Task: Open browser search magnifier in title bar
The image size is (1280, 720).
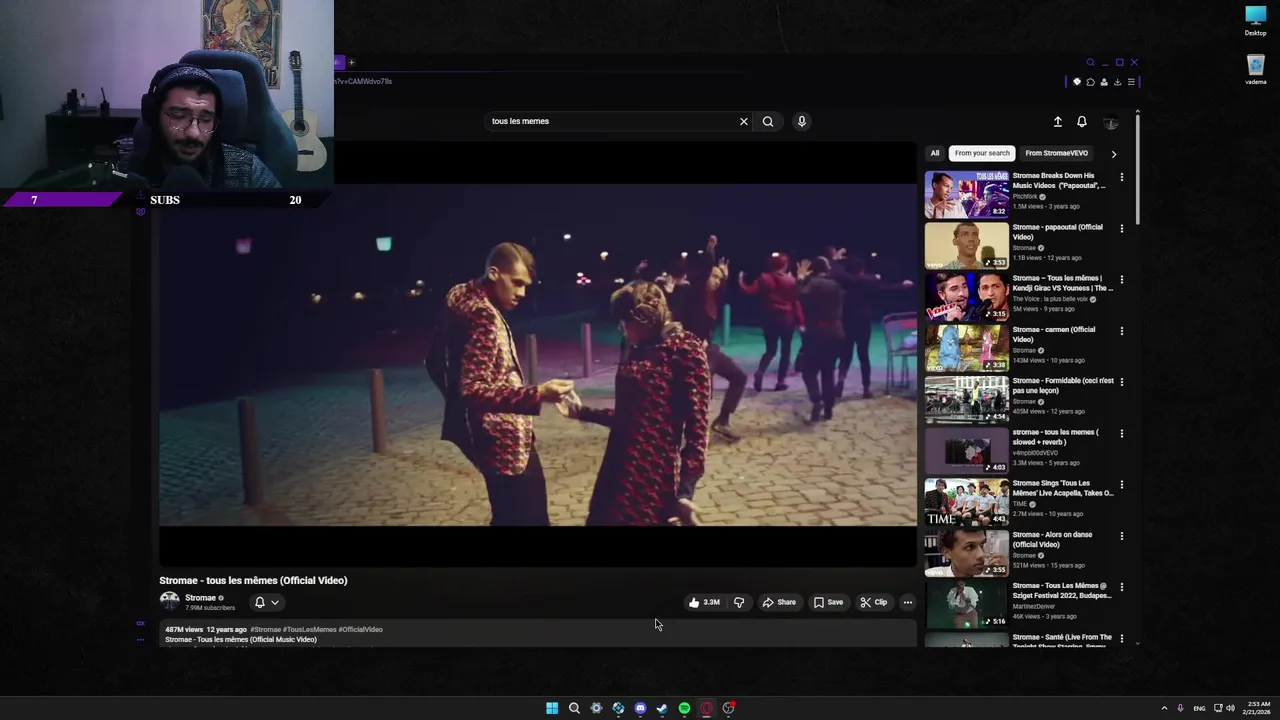Action: (x=1091, y=62)
